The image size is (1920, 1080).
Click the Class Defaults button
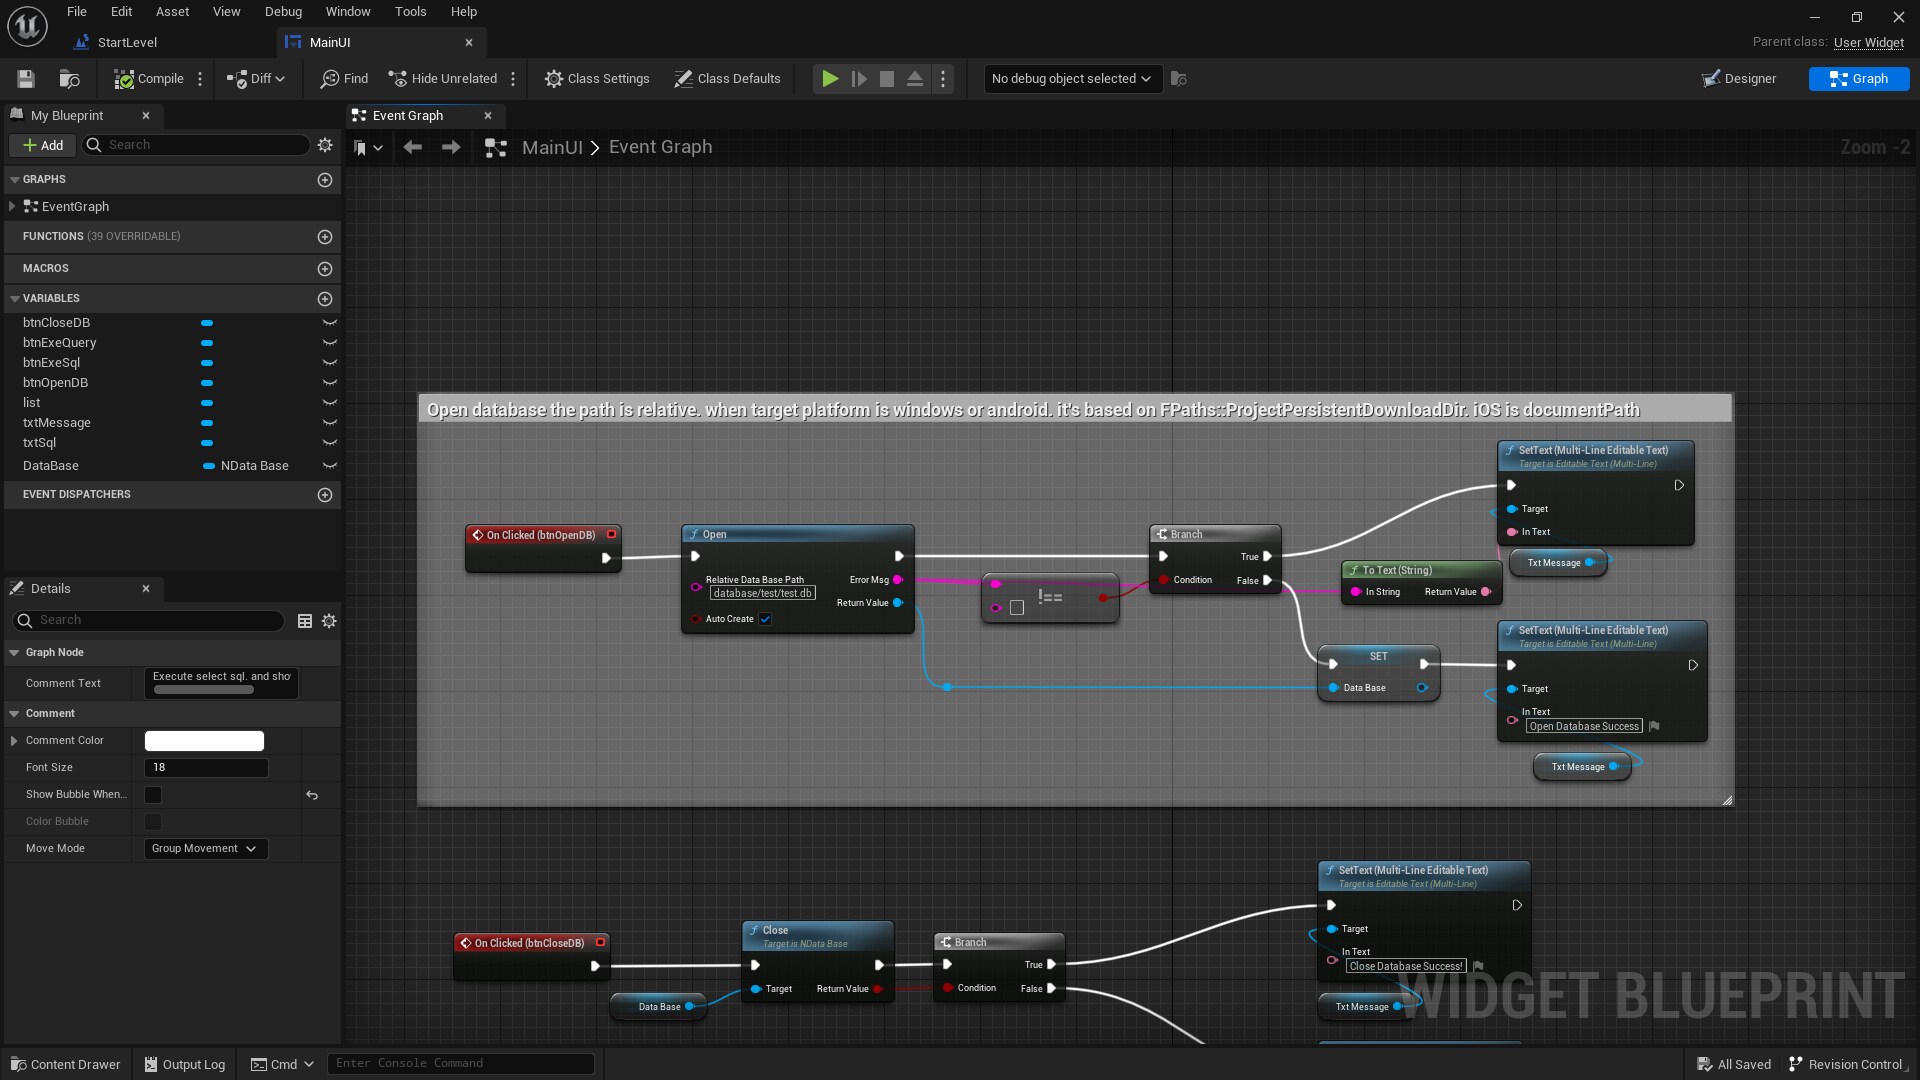coord(727,79)
